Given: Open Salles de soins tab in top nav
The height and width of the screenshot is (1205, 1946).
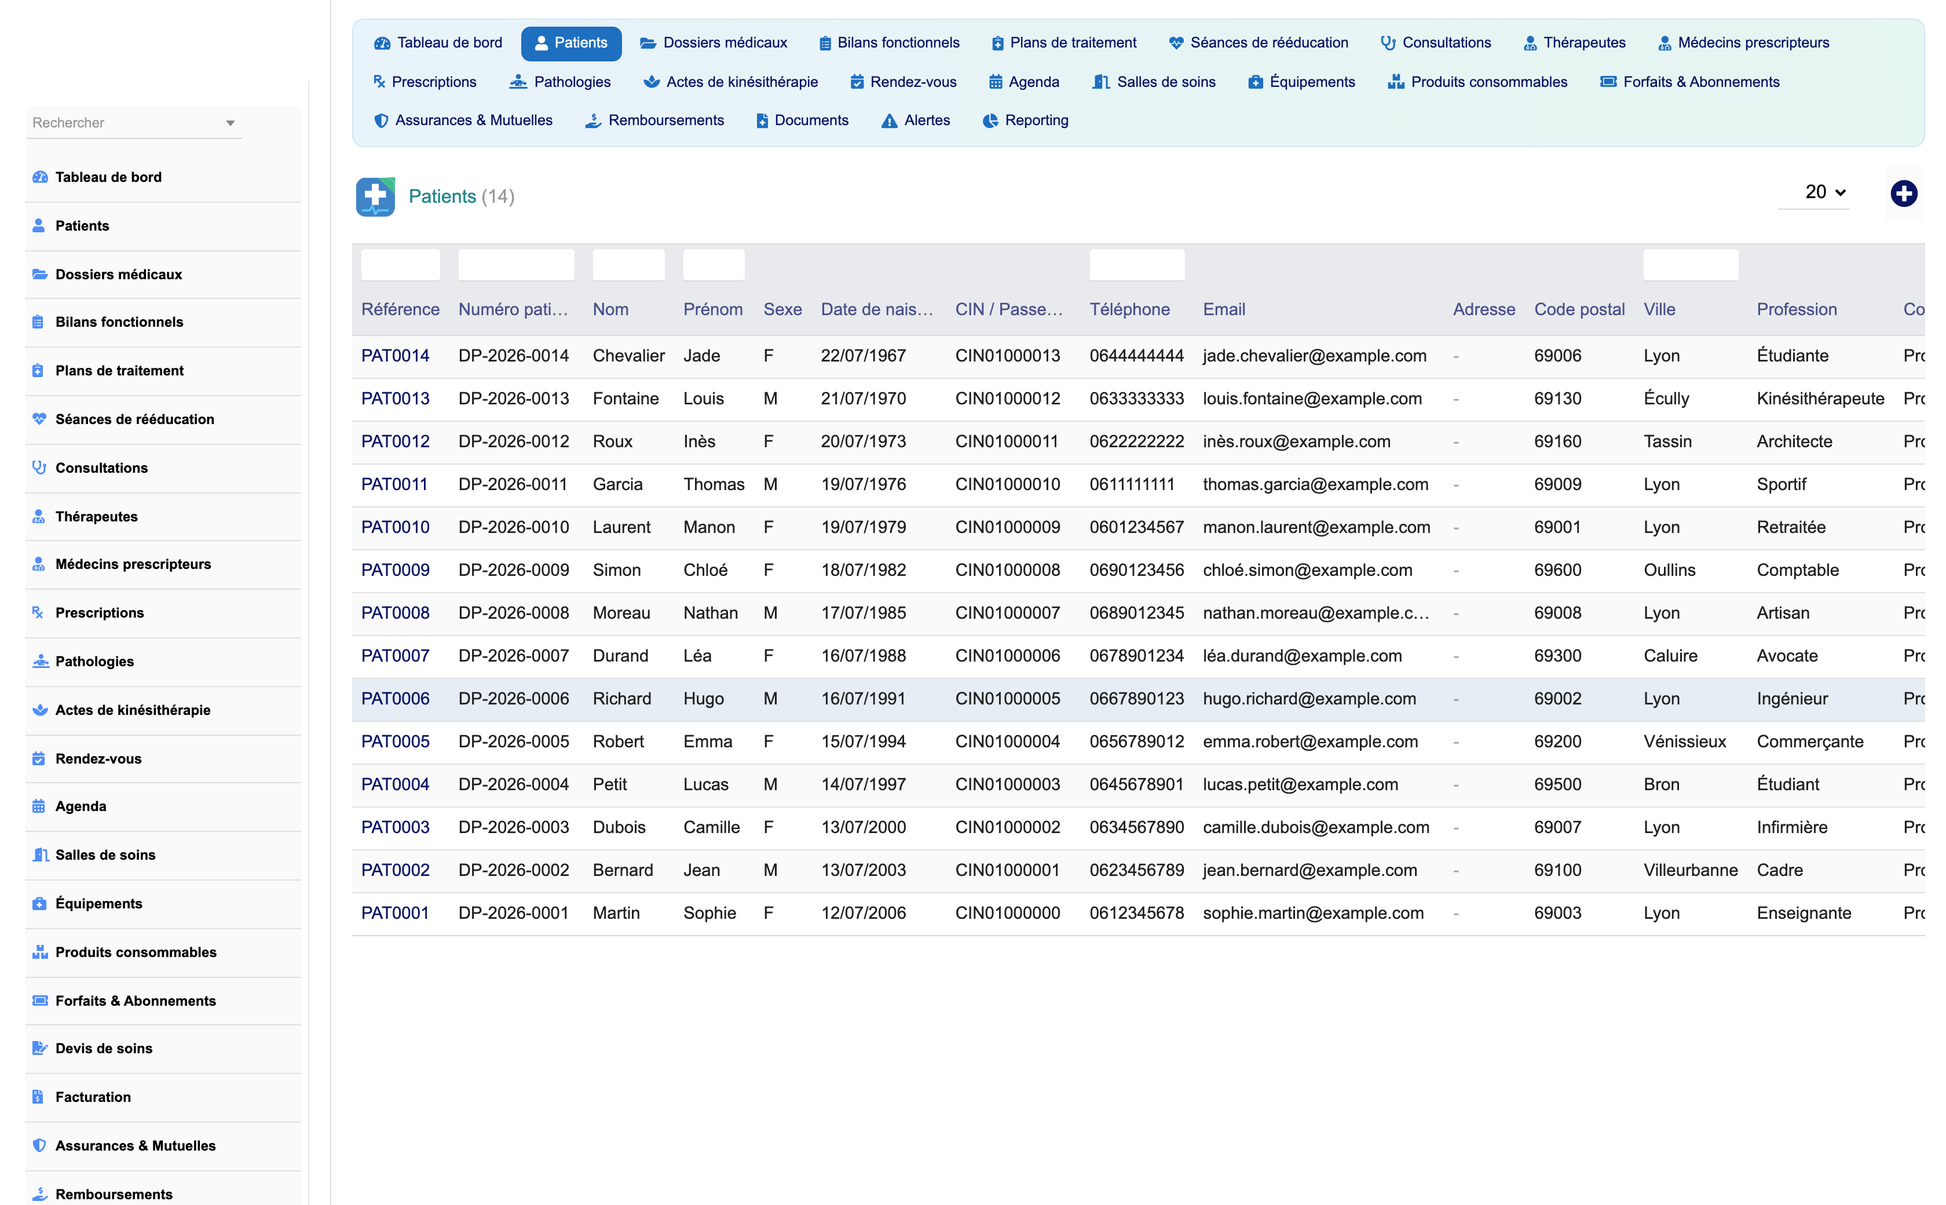Looking at the screenshot, I should 1154,82.
